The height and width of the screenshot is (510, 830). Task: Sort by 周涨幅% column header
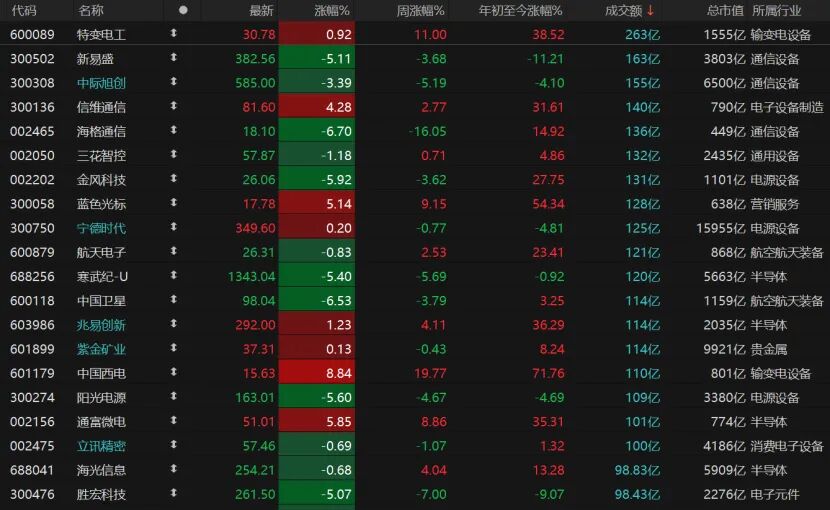click(421, 10)
